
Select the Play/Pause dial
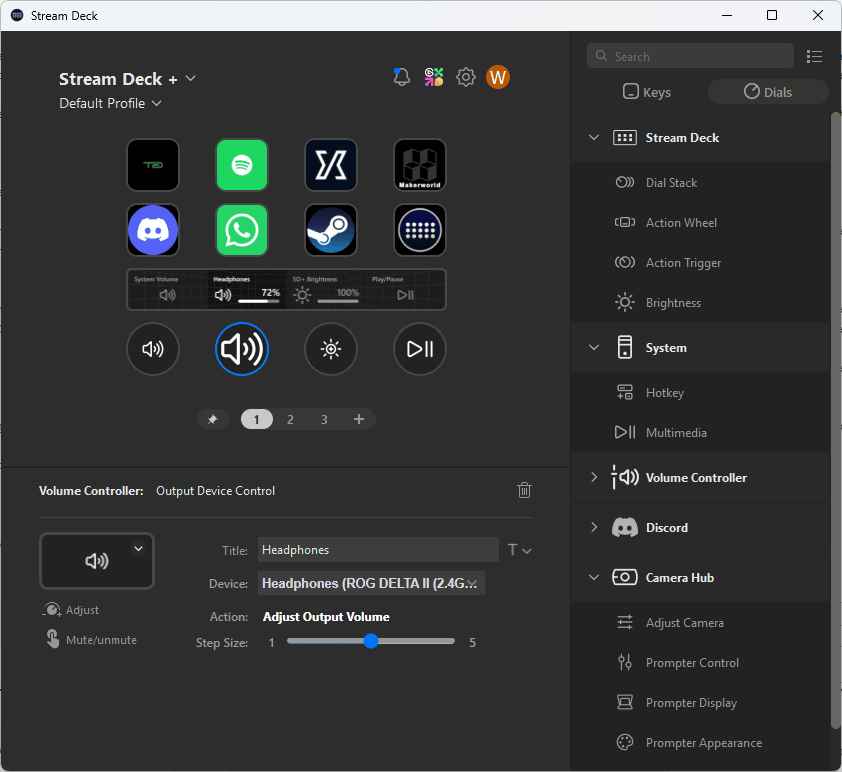[420, 349]
